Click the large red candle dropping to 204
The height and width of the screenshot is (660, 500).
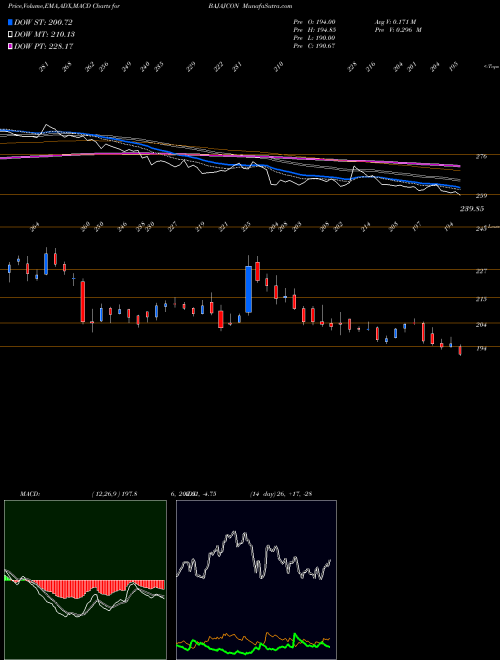pos(83,302)
